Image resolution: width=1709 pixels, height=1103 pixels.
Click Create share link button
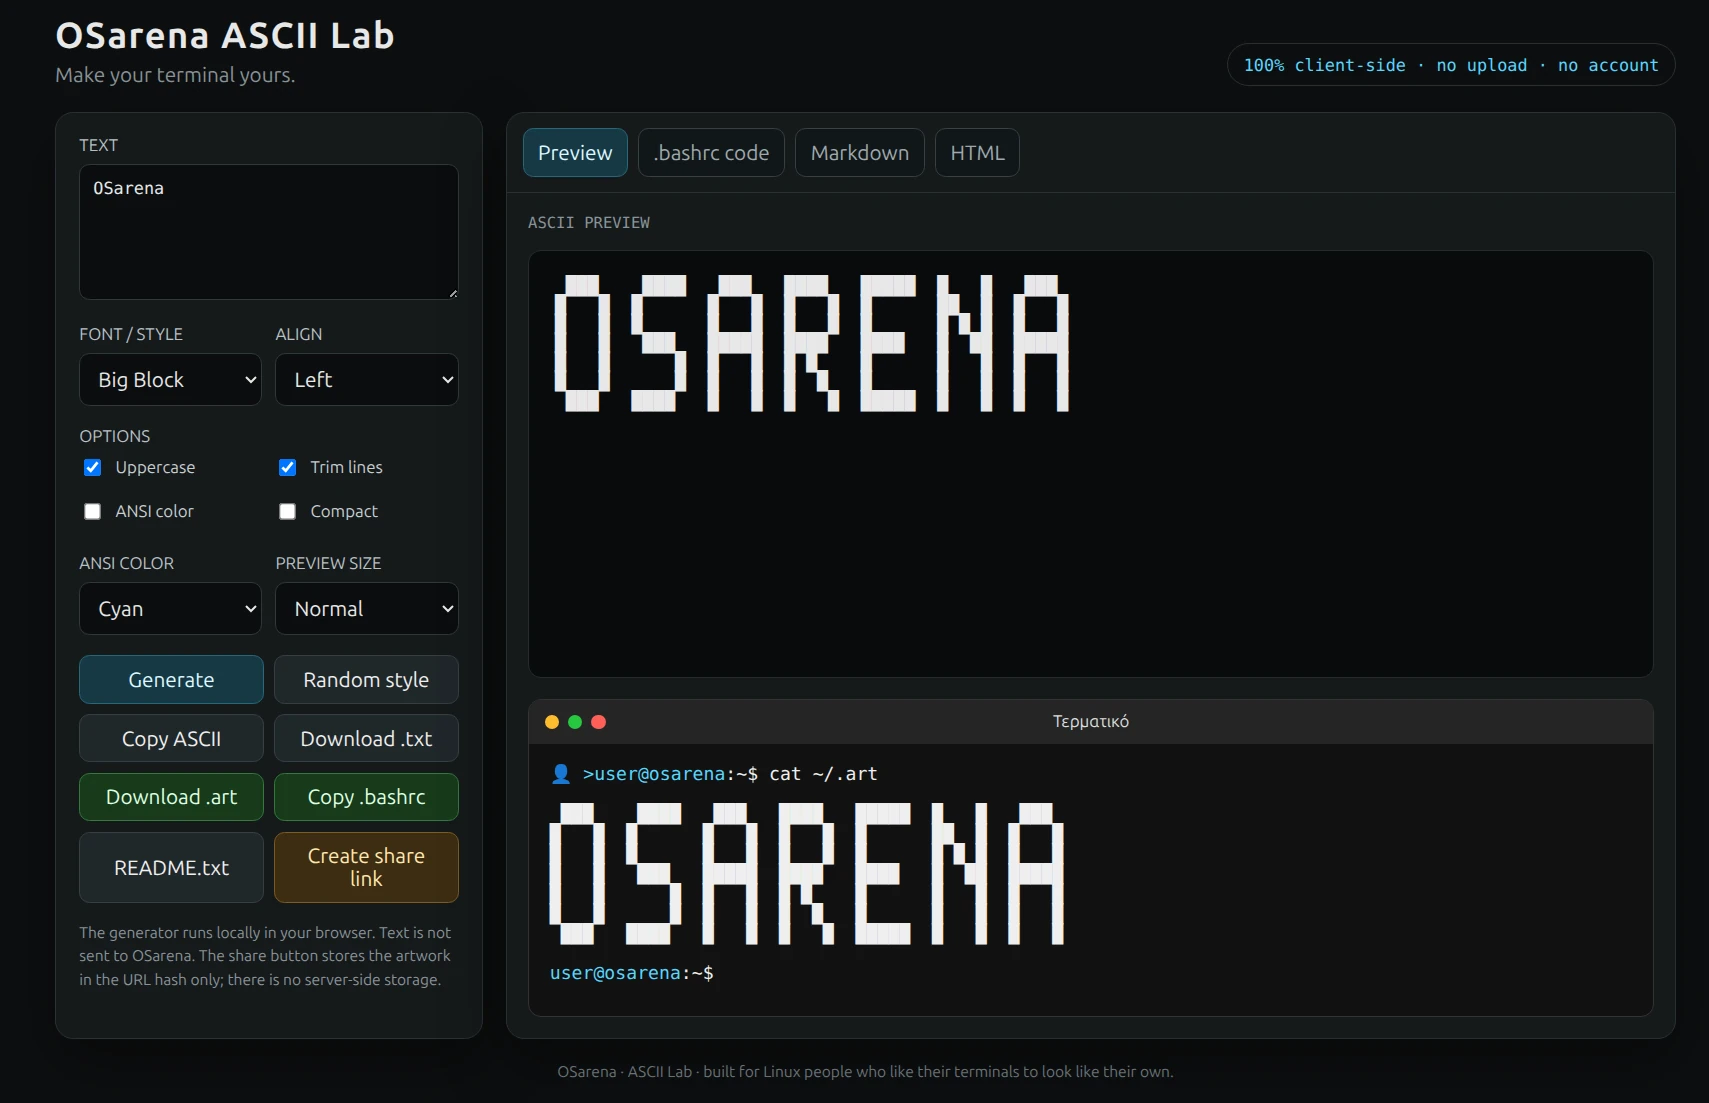click(x=366, y=868)
